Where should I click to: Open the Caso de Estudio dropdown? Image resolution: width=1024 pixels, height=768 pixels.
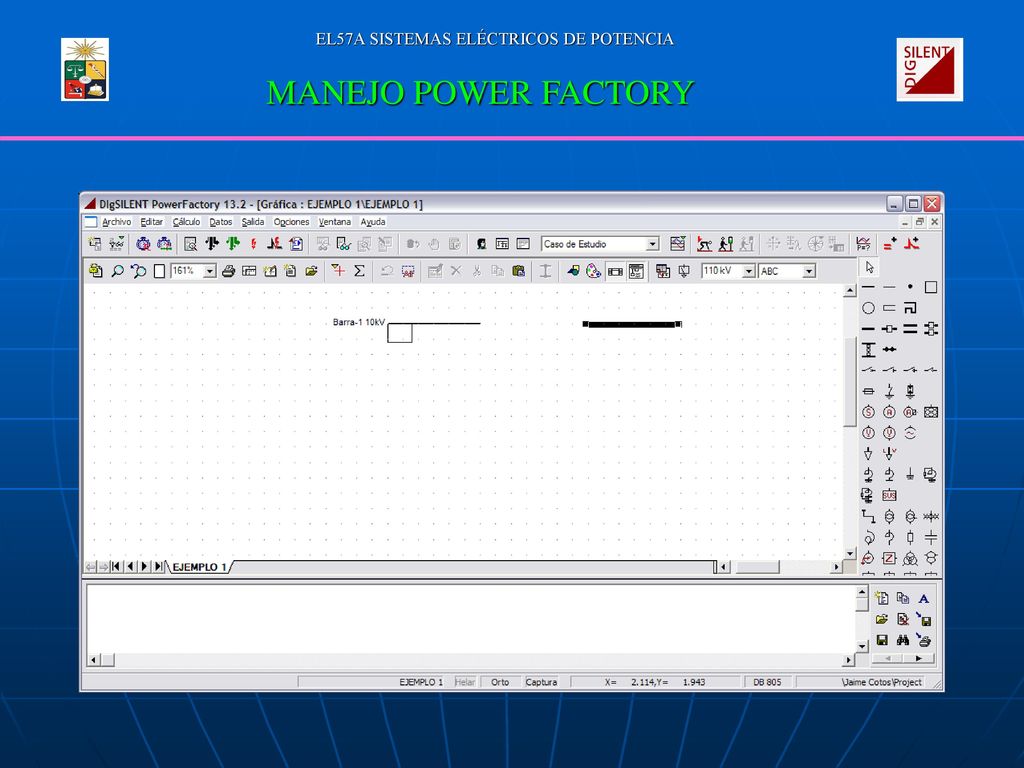click(x=652, y=244)
